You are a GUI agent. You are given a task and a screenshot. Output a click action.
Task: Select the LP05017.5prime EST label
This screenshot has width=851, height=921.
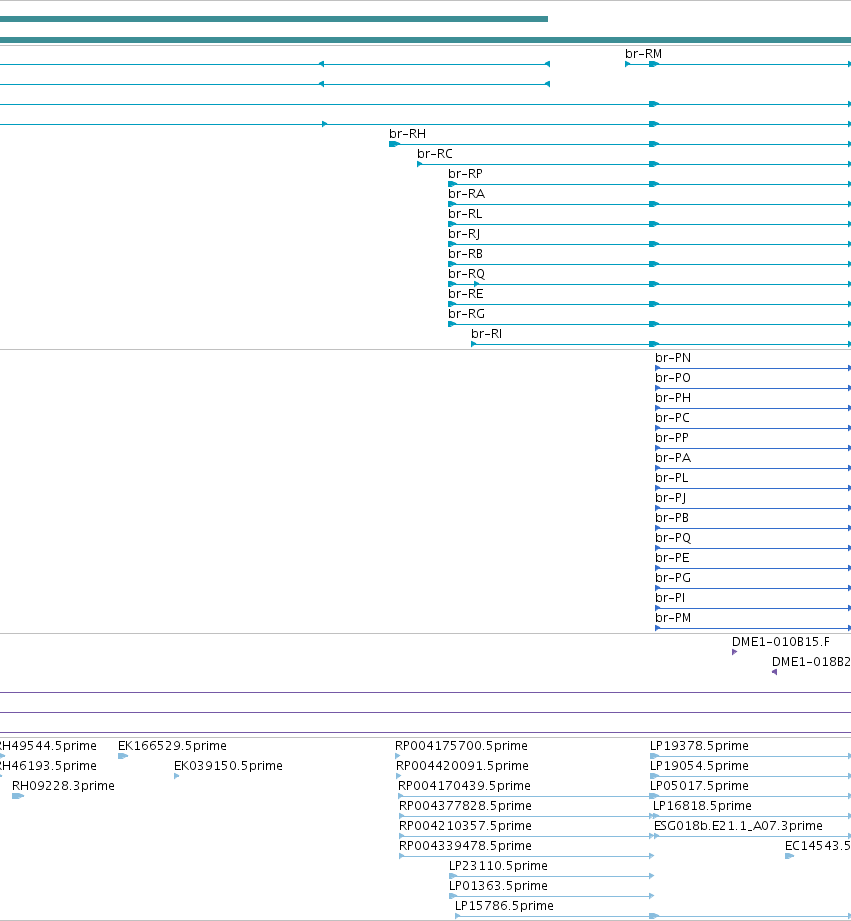(699, 785)
